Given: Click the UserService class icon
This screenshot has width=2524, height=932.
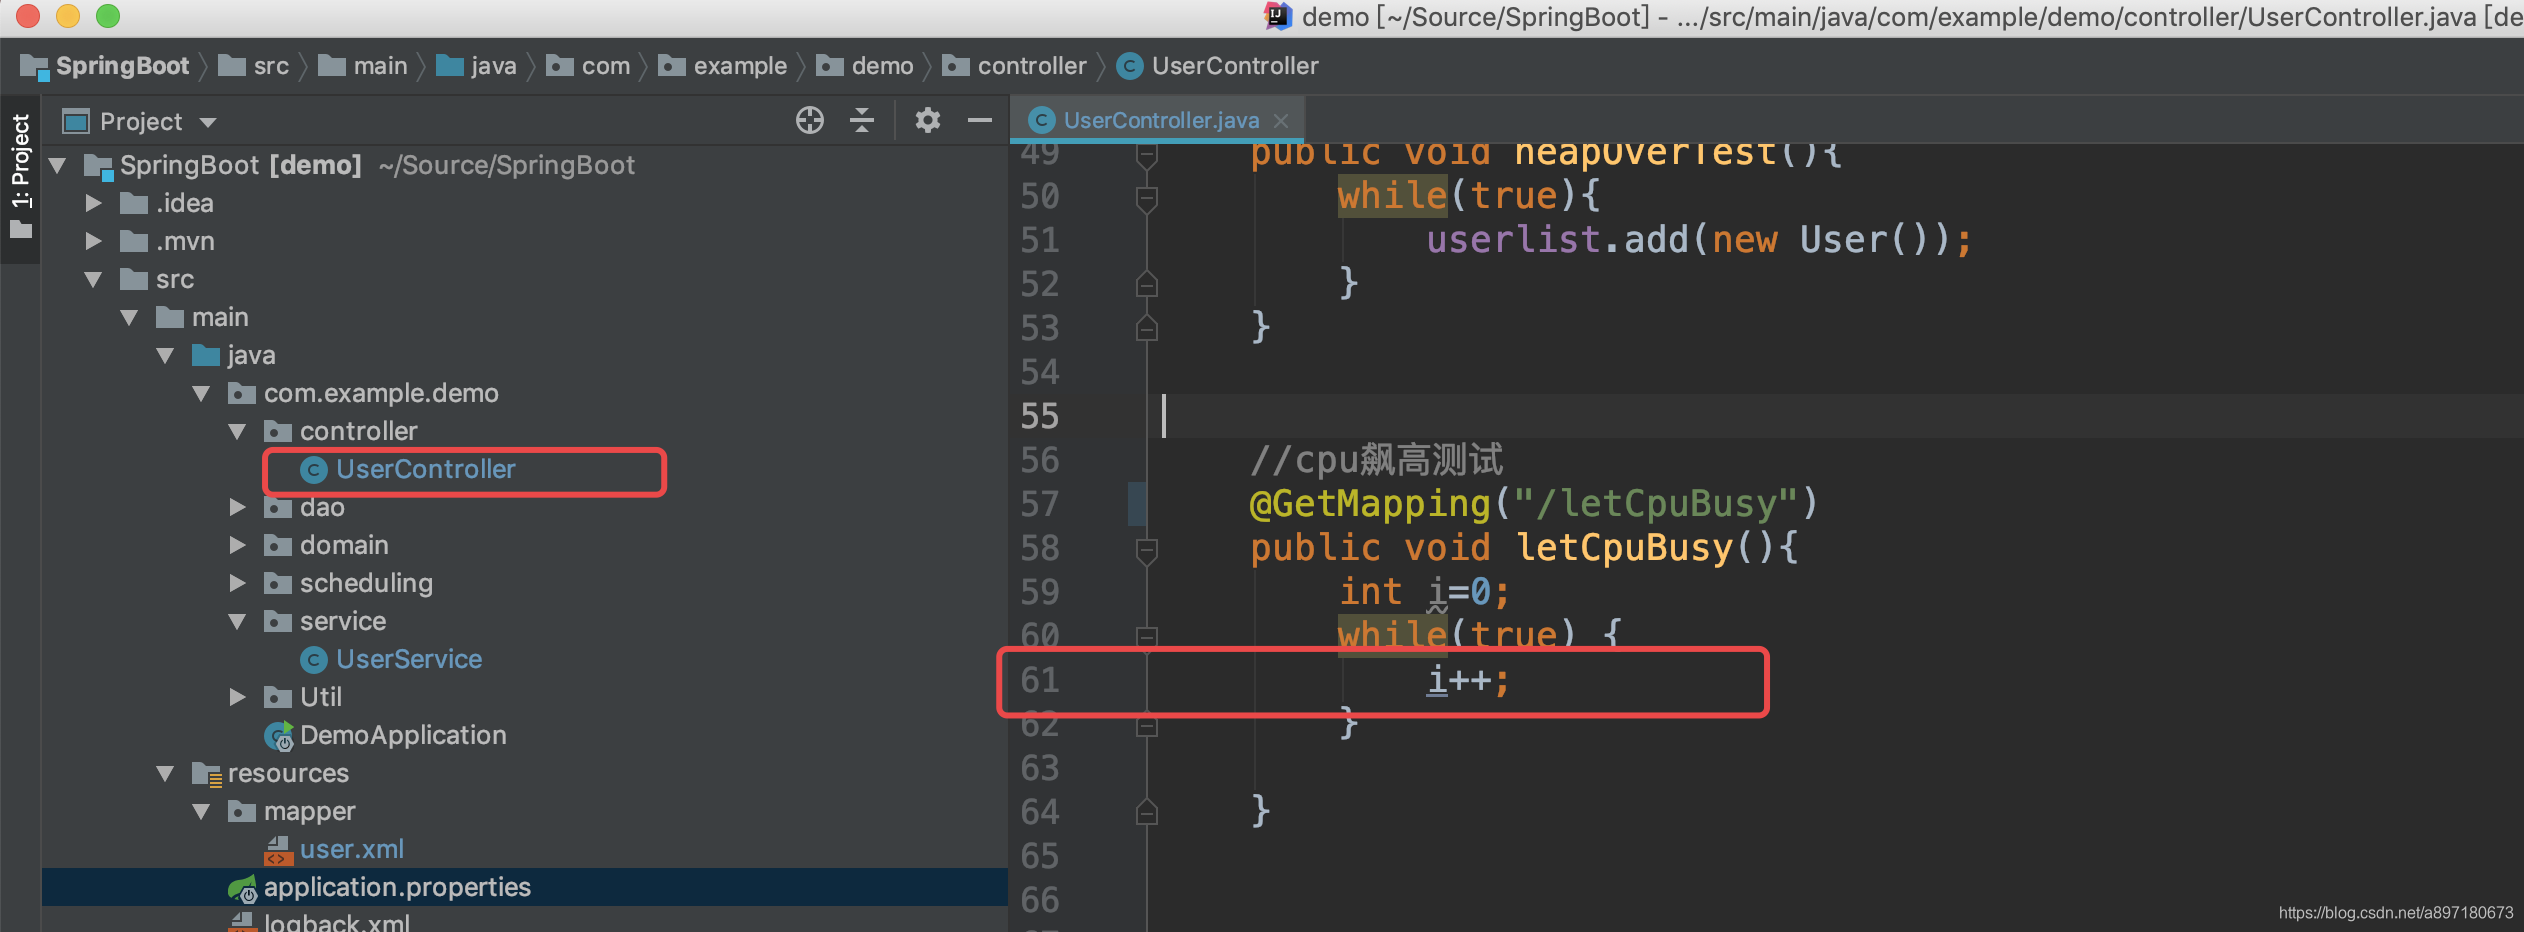Looking at the screenshot, I should point(314,659).
